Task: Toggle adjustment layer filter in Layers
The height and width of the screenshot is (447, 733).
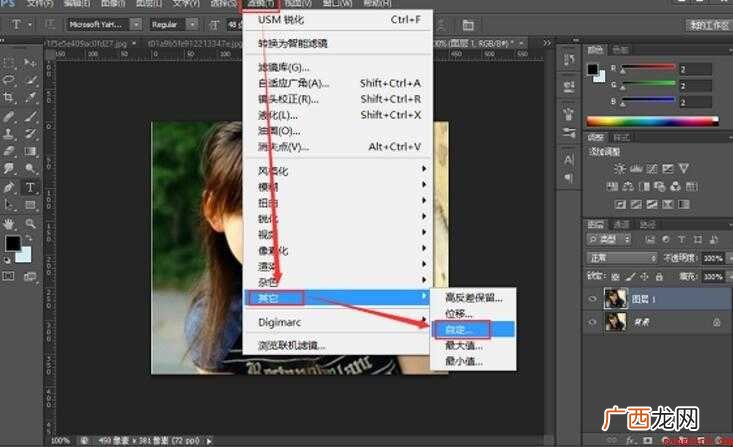Action: (x=666, y=240)
